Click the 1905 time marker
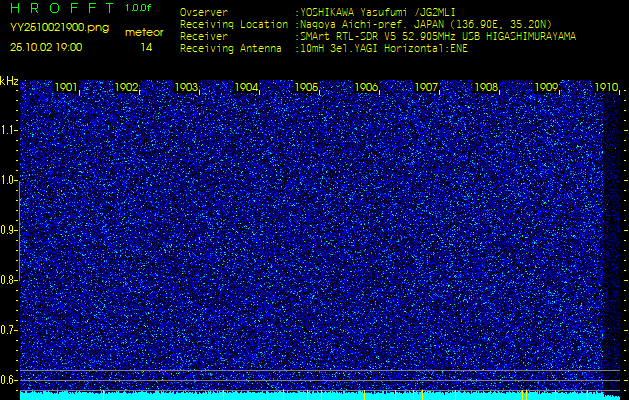Image resolution: width=629 pixels, height=400 pixels. [306, 87]
